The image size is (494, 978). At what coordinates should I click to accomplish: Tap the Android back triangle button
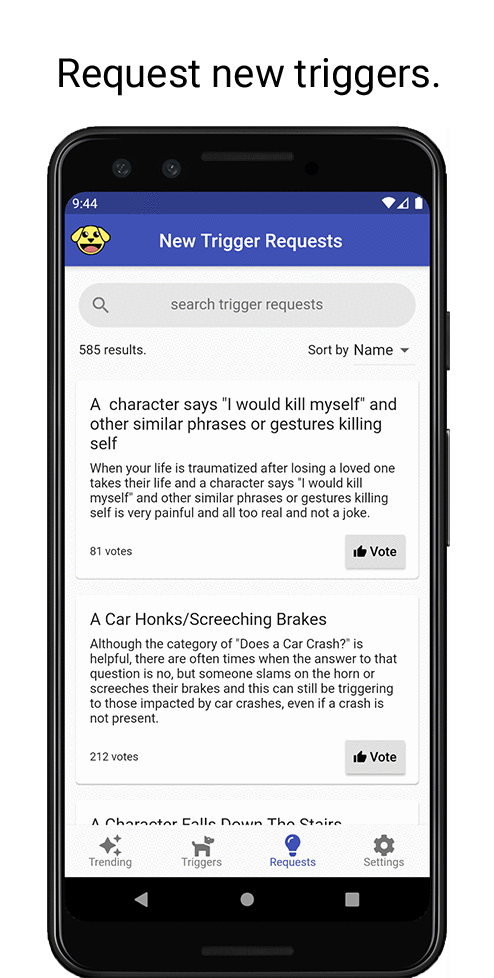coord(141,899)
